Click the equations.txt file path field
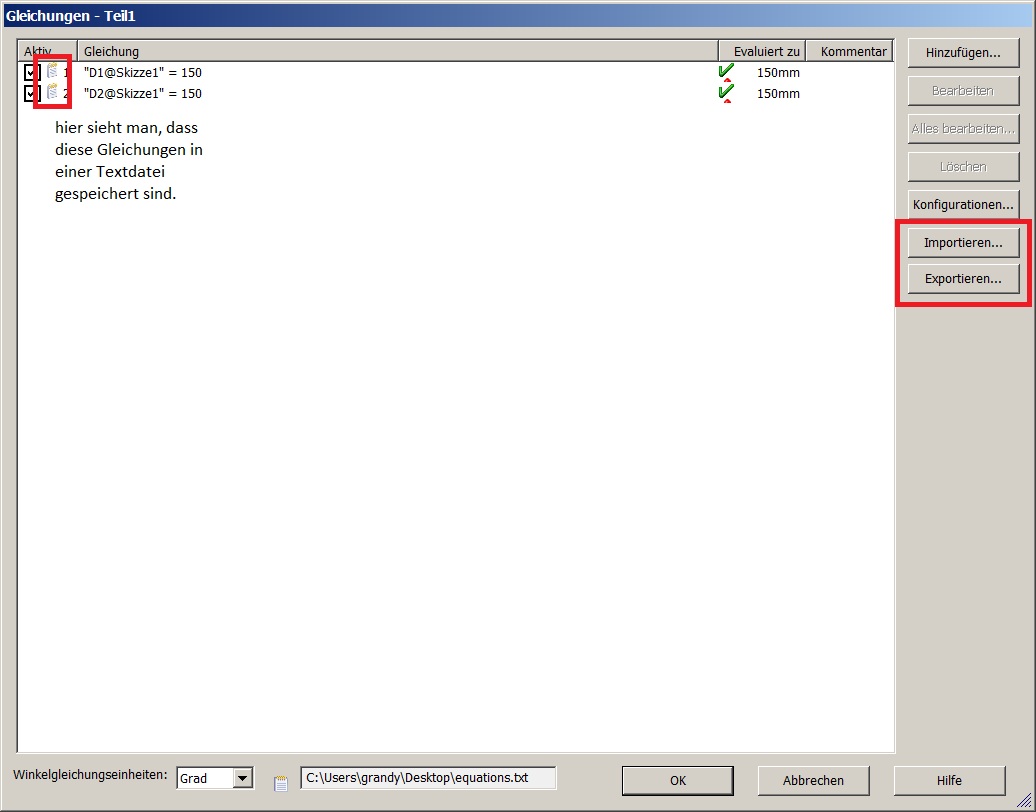 click(x=428, y=778)
